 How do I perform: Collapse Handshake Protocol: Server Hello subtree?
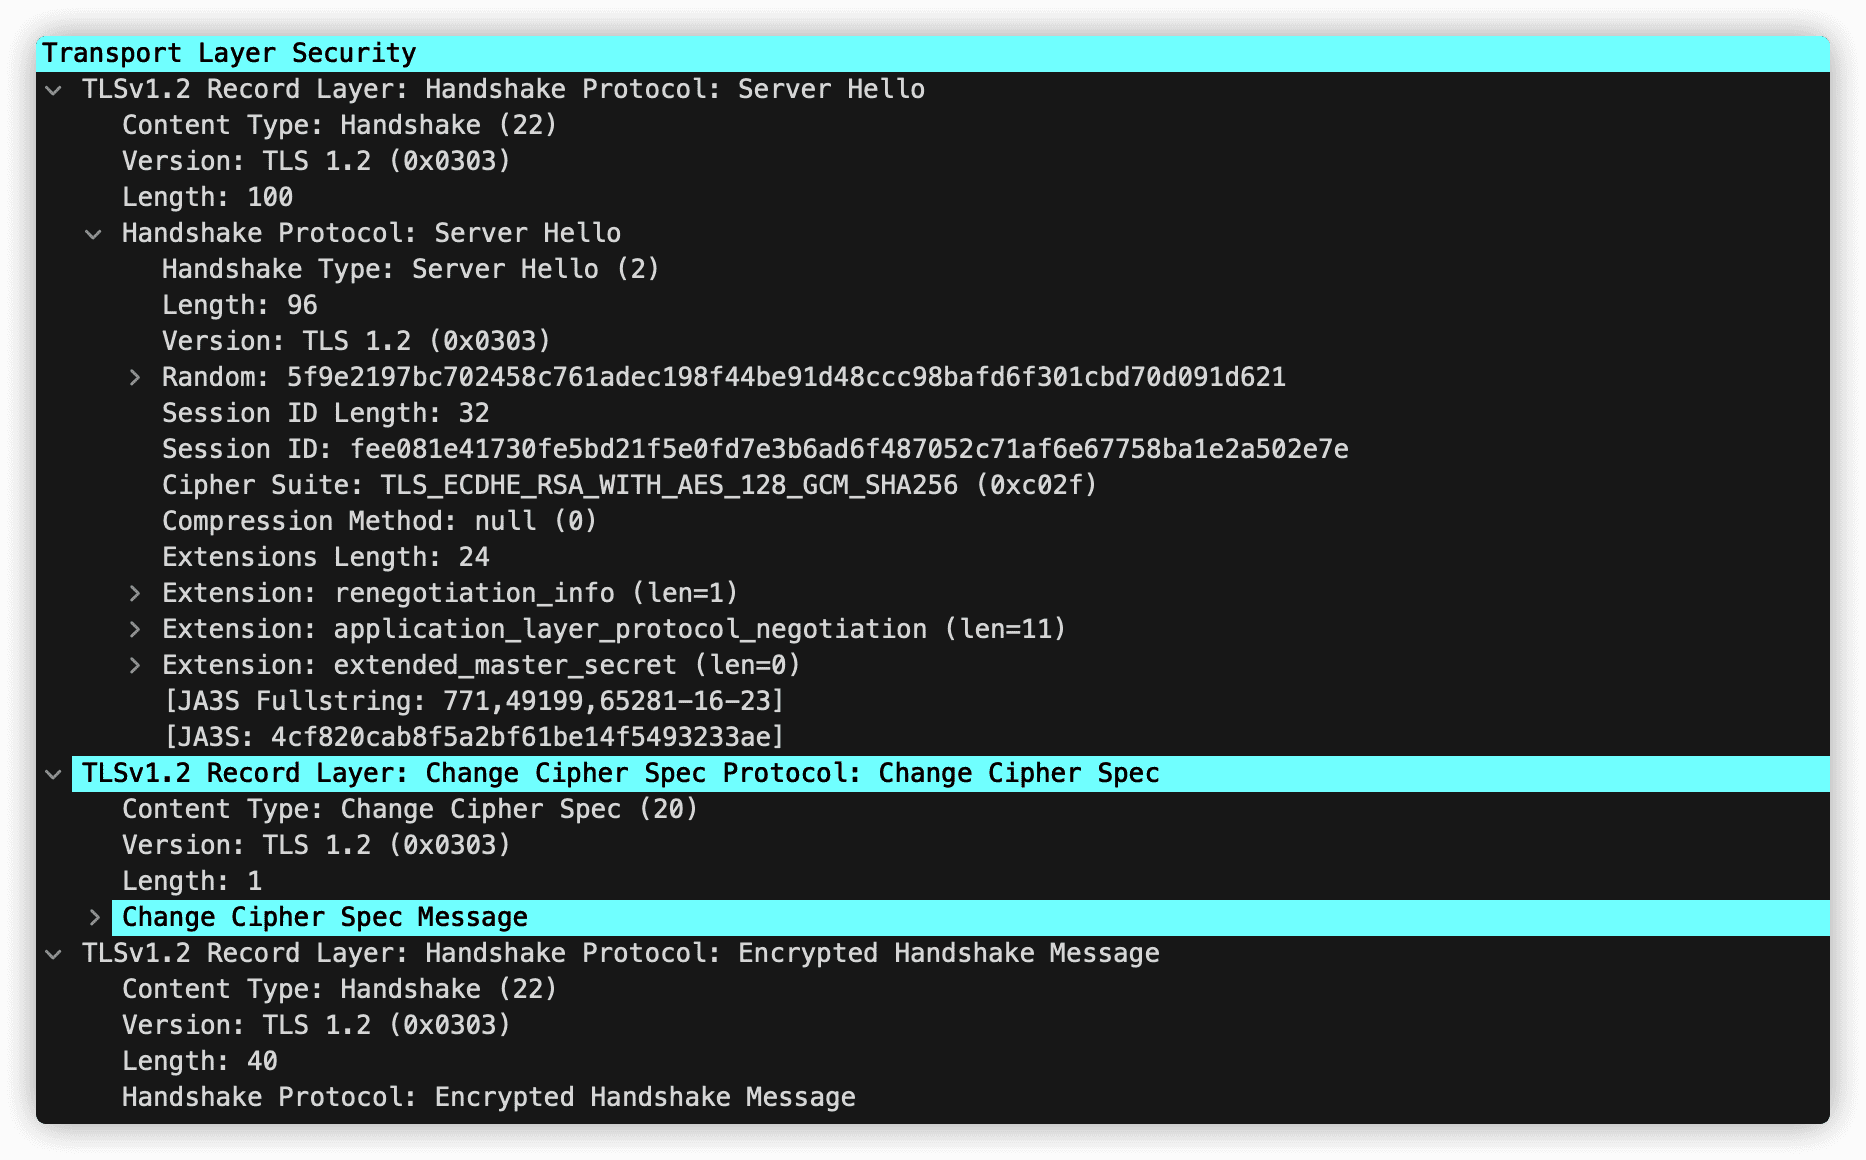click(94, 234)
